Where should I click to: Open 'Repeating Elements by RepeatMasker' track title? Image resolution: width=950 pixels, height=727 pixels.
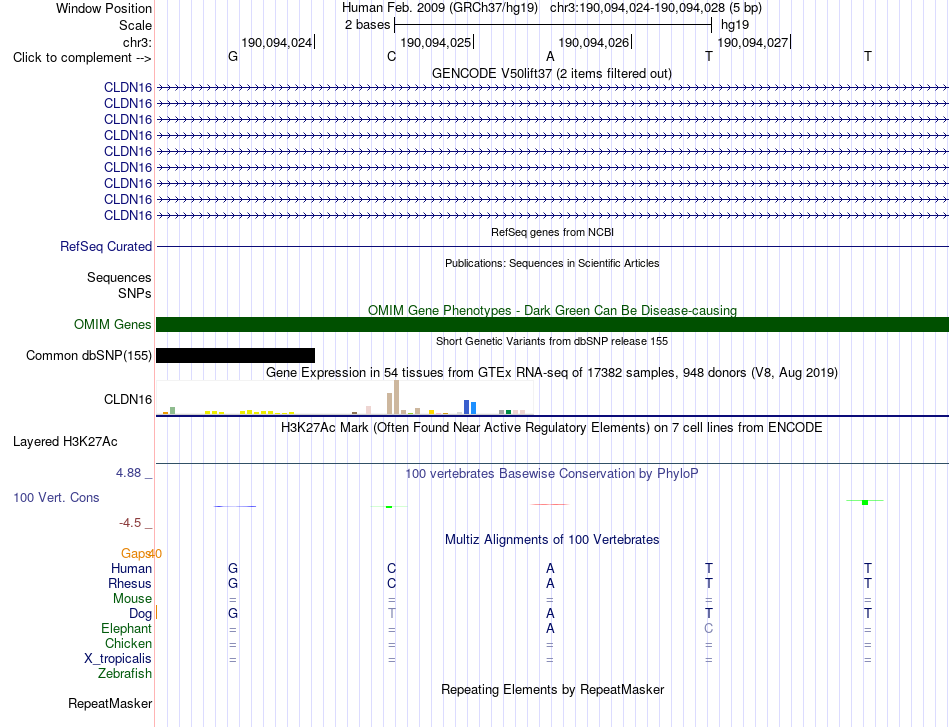tap(553, 689)
